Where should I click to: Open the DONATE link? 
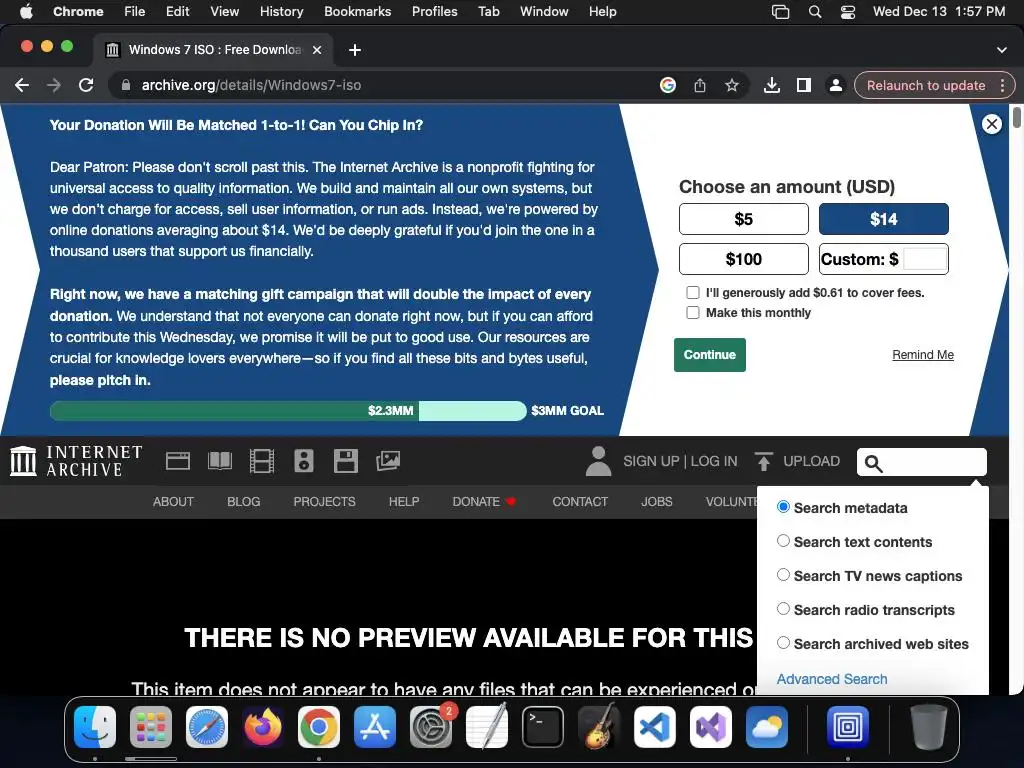pyautogui.click(x=484, y=502)
